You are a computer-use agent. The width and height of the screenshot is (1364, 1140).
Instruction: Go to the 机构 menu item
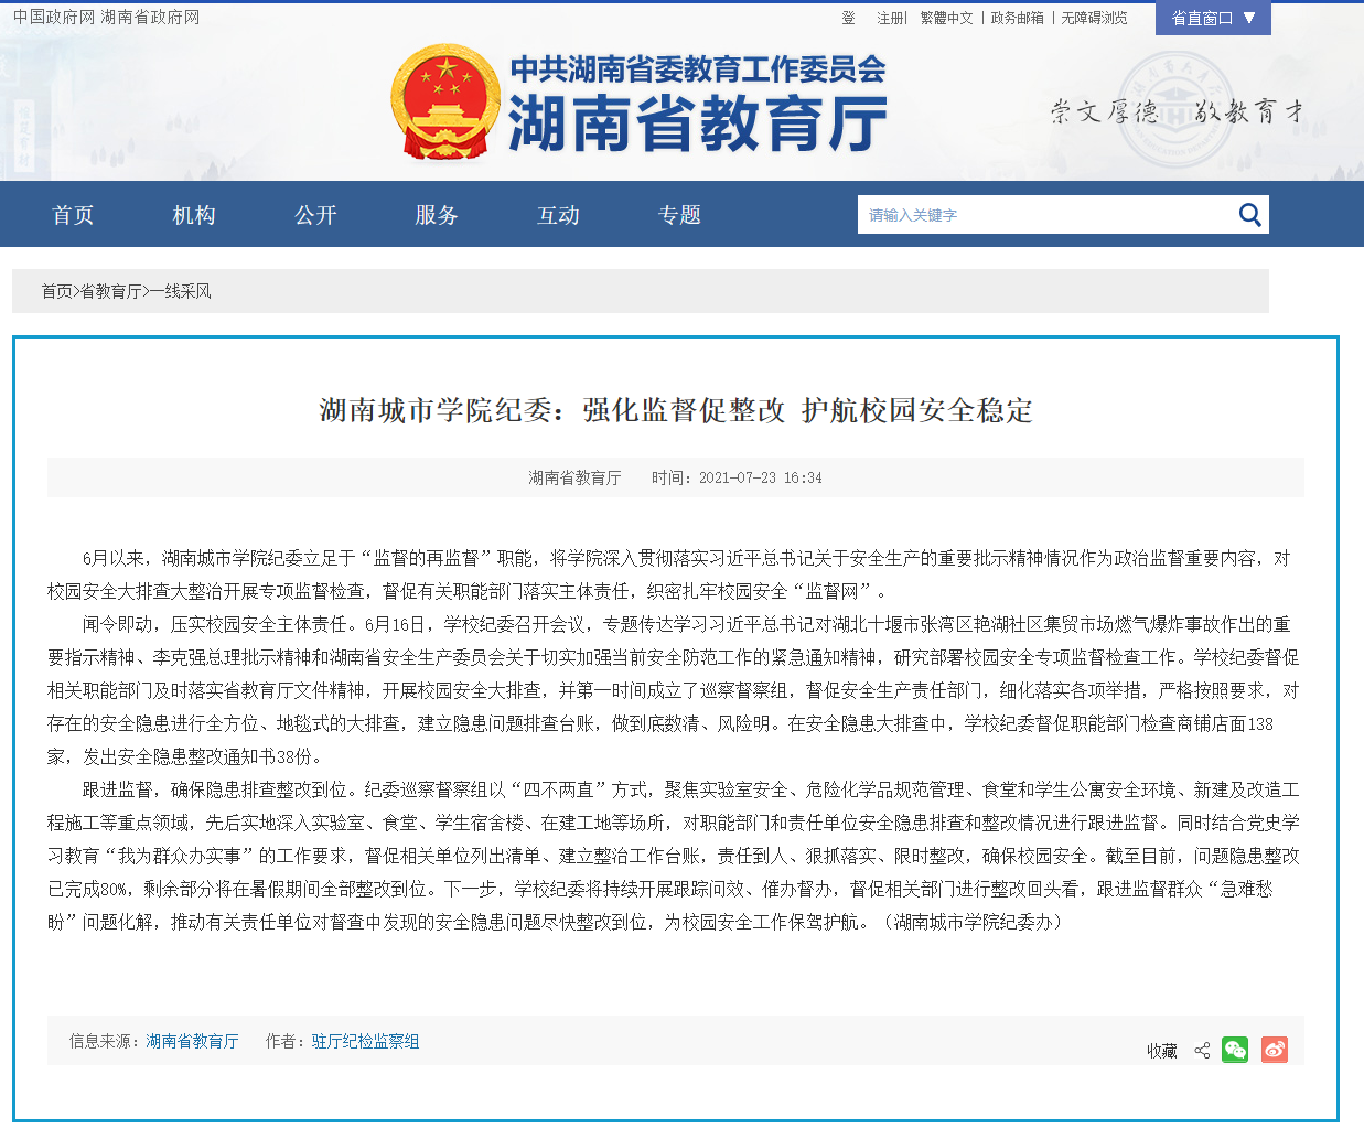click(x=194, y=215)
